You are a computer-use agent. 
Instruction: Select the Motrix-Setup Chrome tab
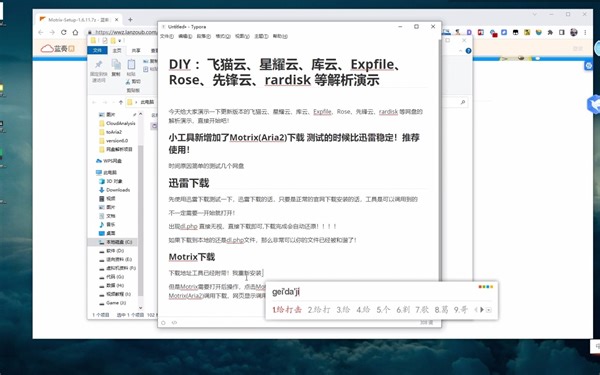pyautogui.click(x=78, y=20)
